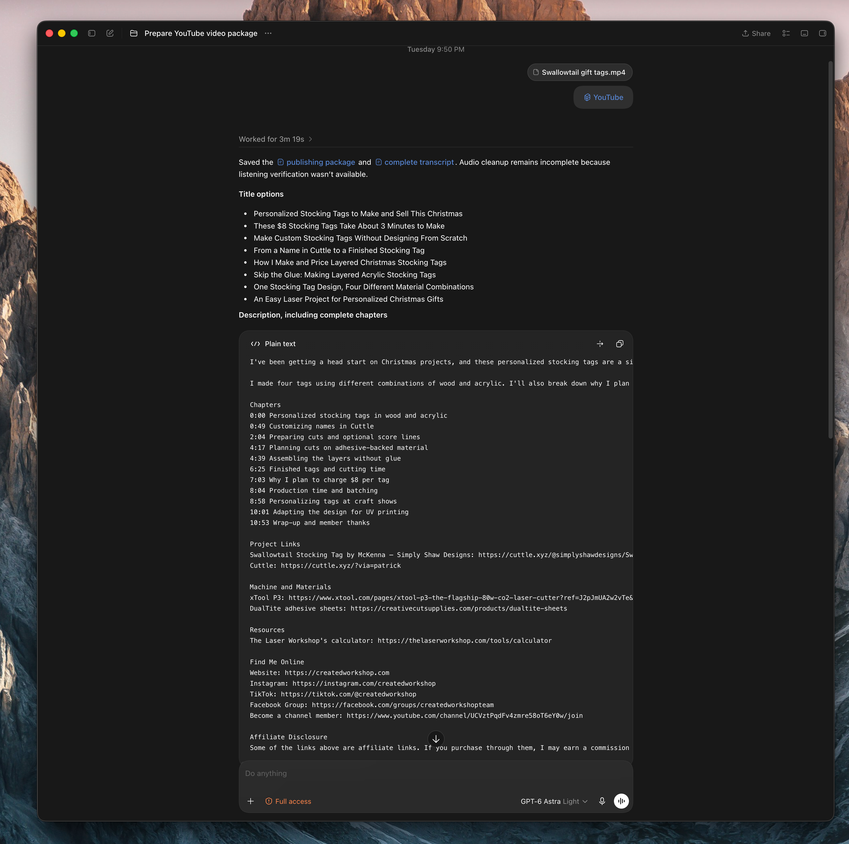This screenshot has width=849, height=844.
Task: Start dictation with microphone icon
Action: (602, 801)
